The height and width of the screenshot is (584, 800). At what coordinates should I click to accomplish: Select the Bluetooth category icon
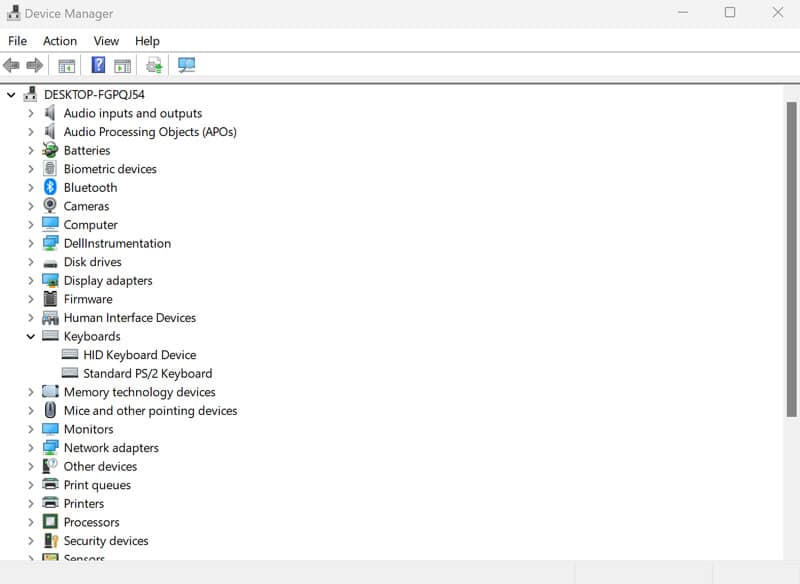50,188
